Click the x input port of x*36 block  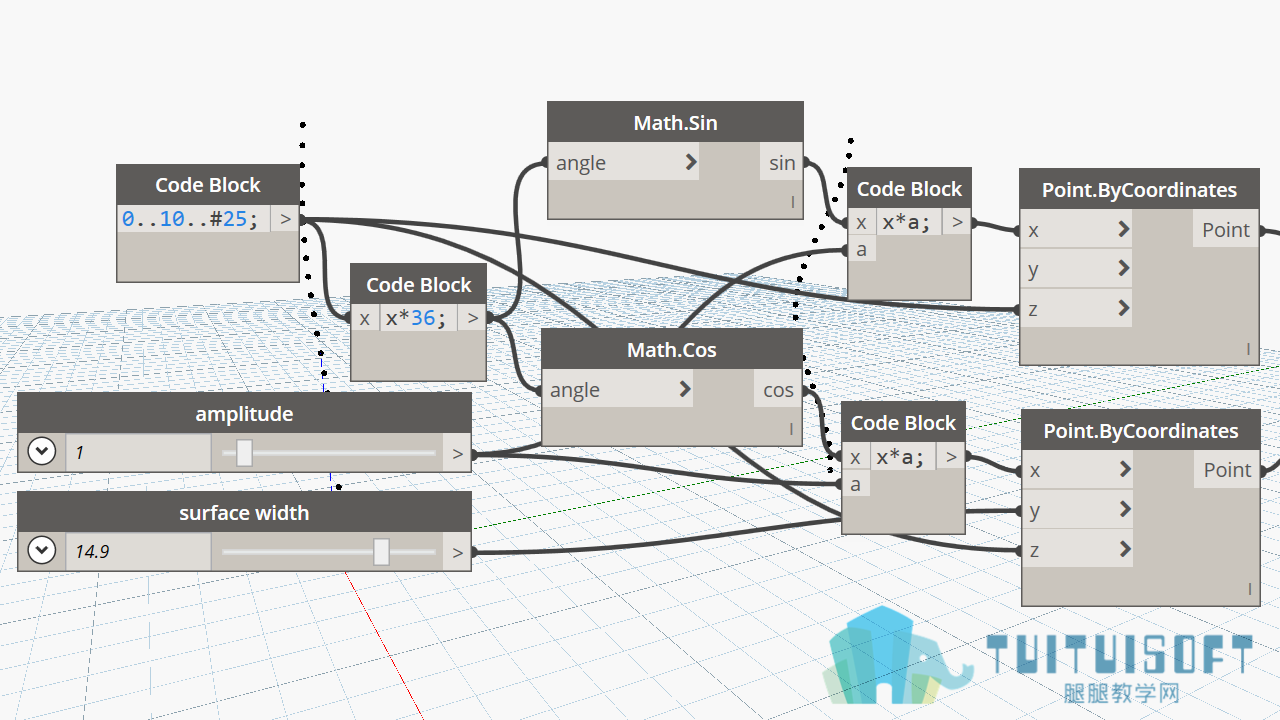365,318
